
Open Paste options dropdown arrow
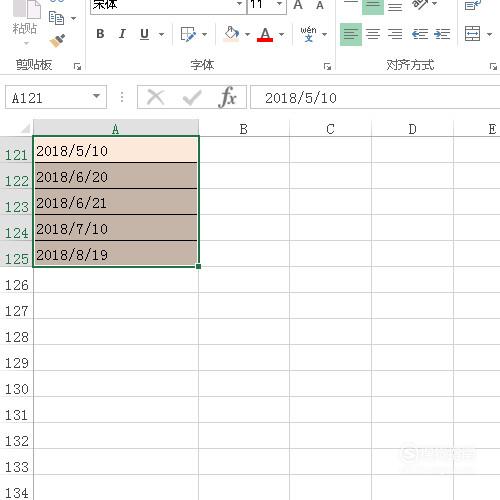click(x=26, y=43)
